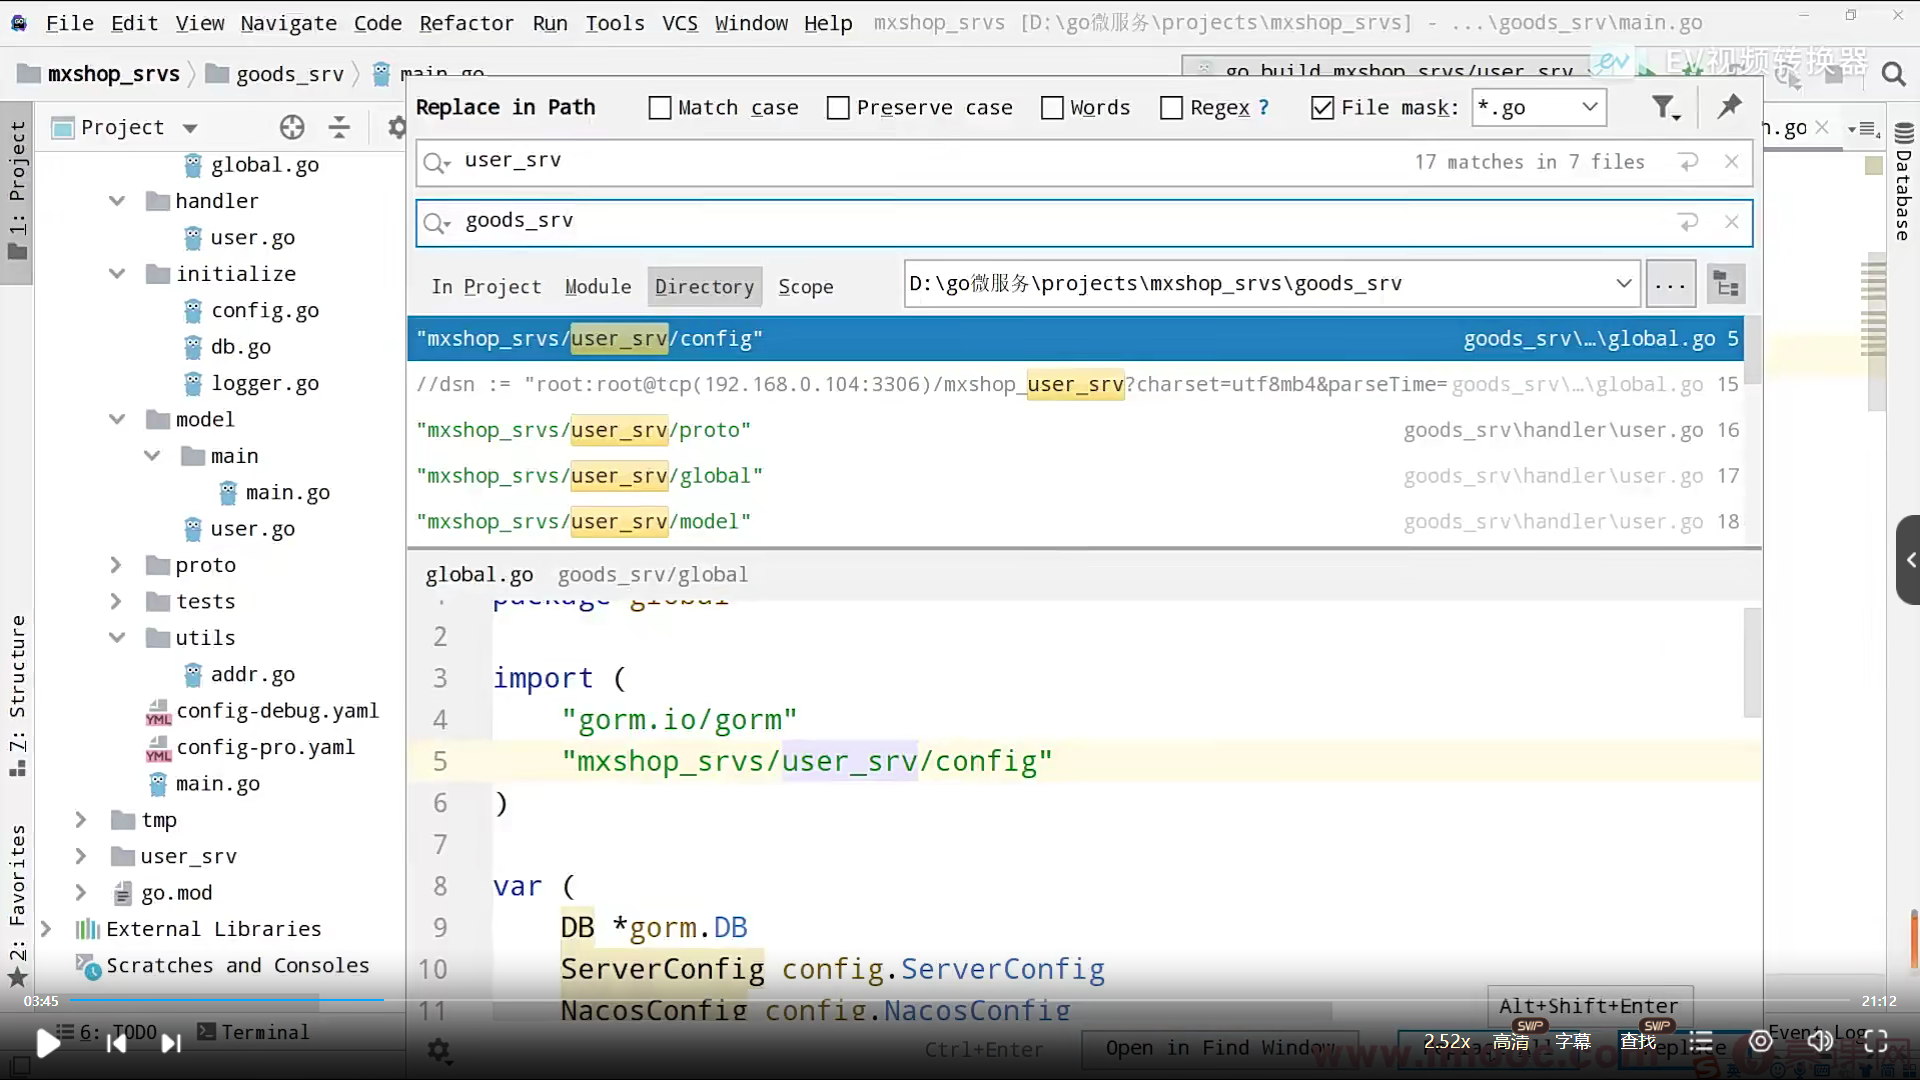Click the collapse all icon in Project panel
The image size is (1920, 1080).
pos(339,127)
